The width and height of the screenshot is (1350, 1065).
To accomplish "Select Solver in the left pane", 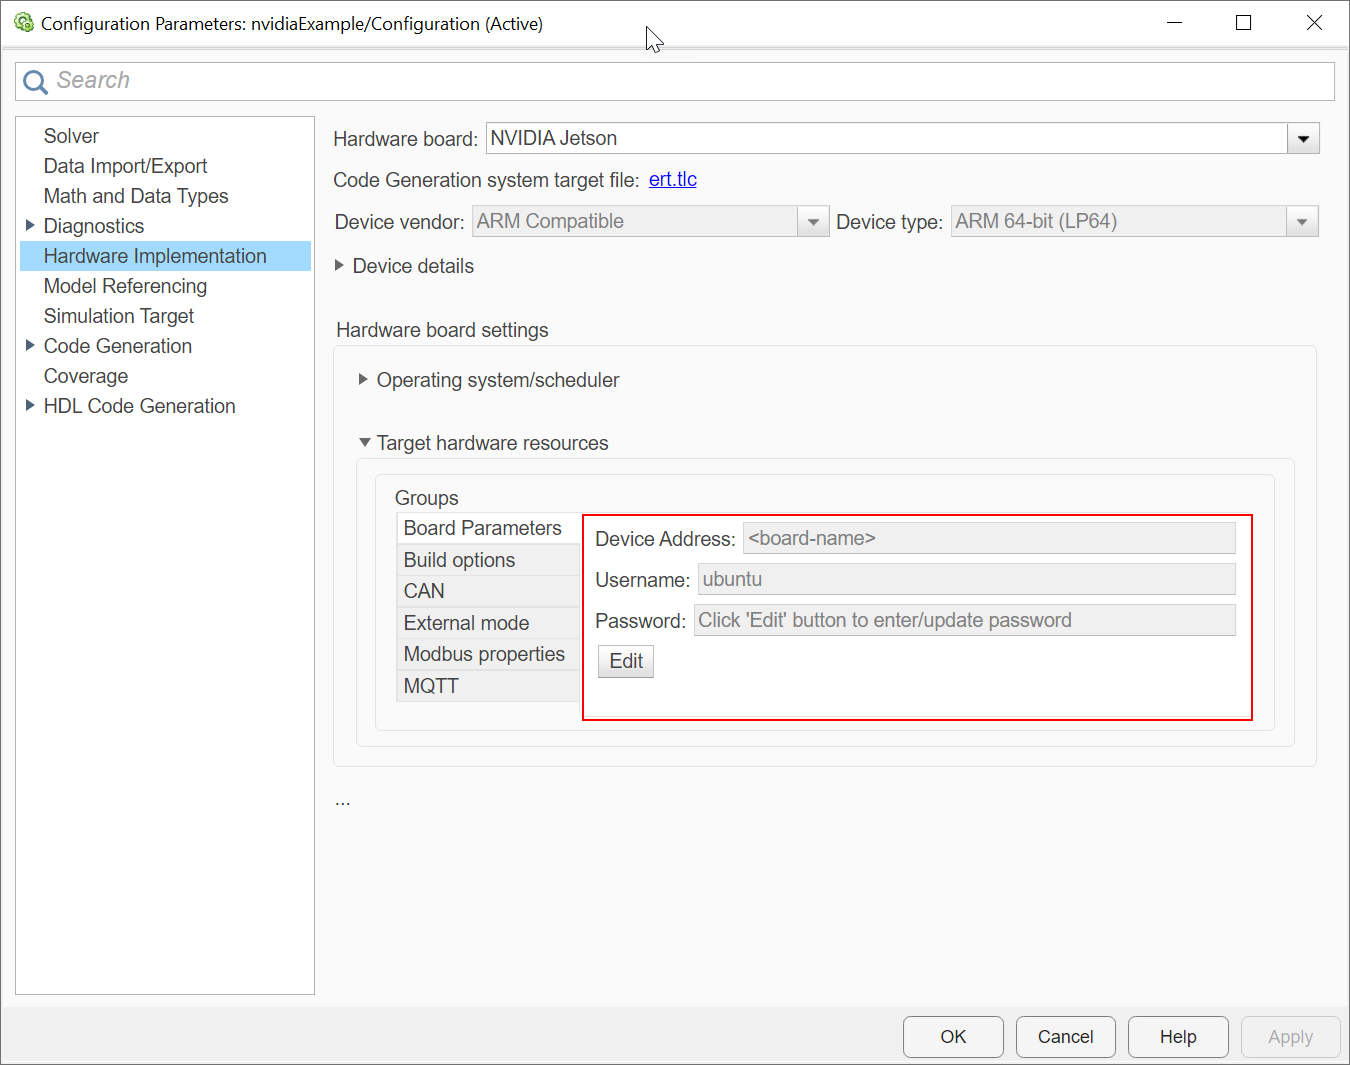I will coord(70,136).
